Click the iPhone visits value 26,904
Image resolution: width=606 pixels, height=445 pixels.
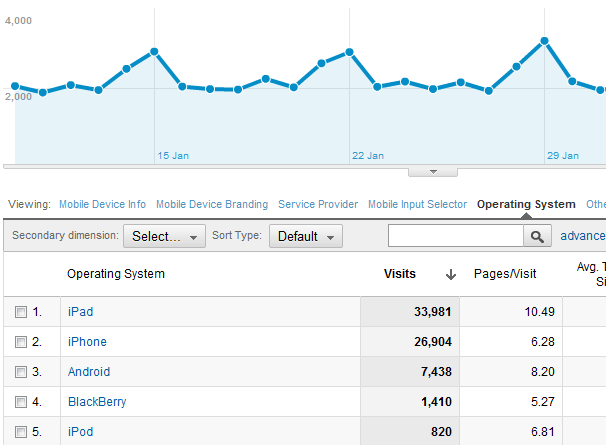coord(432,342)
